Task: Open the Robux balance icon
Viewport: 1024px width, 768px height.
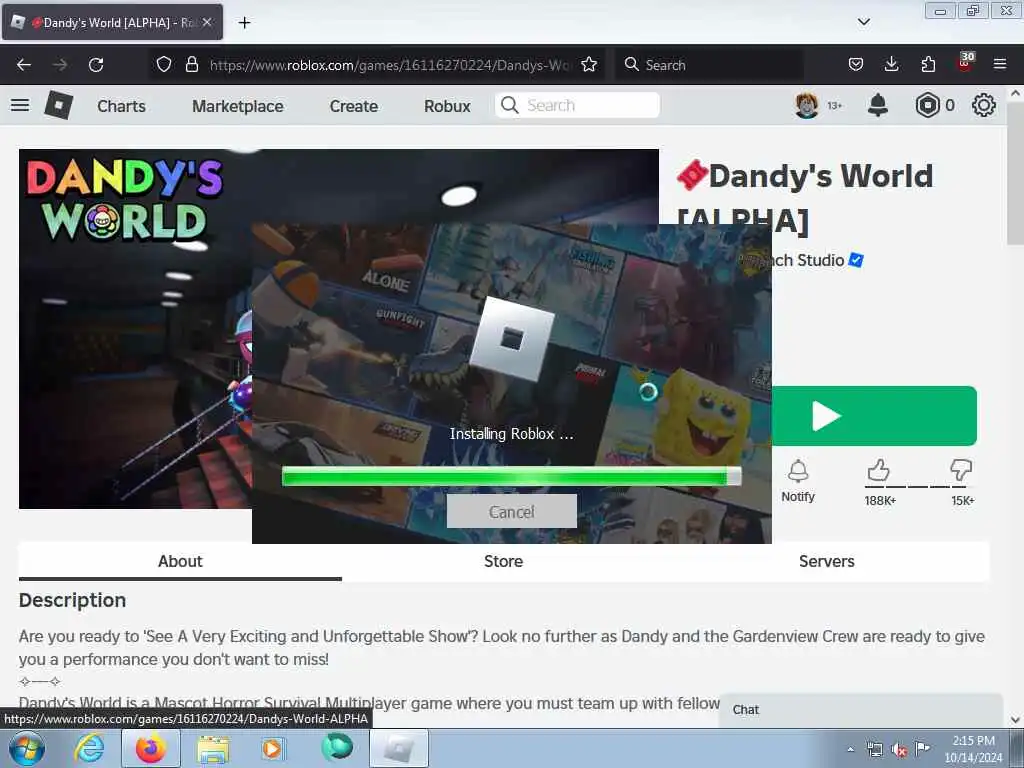Action: click(927, 105)
